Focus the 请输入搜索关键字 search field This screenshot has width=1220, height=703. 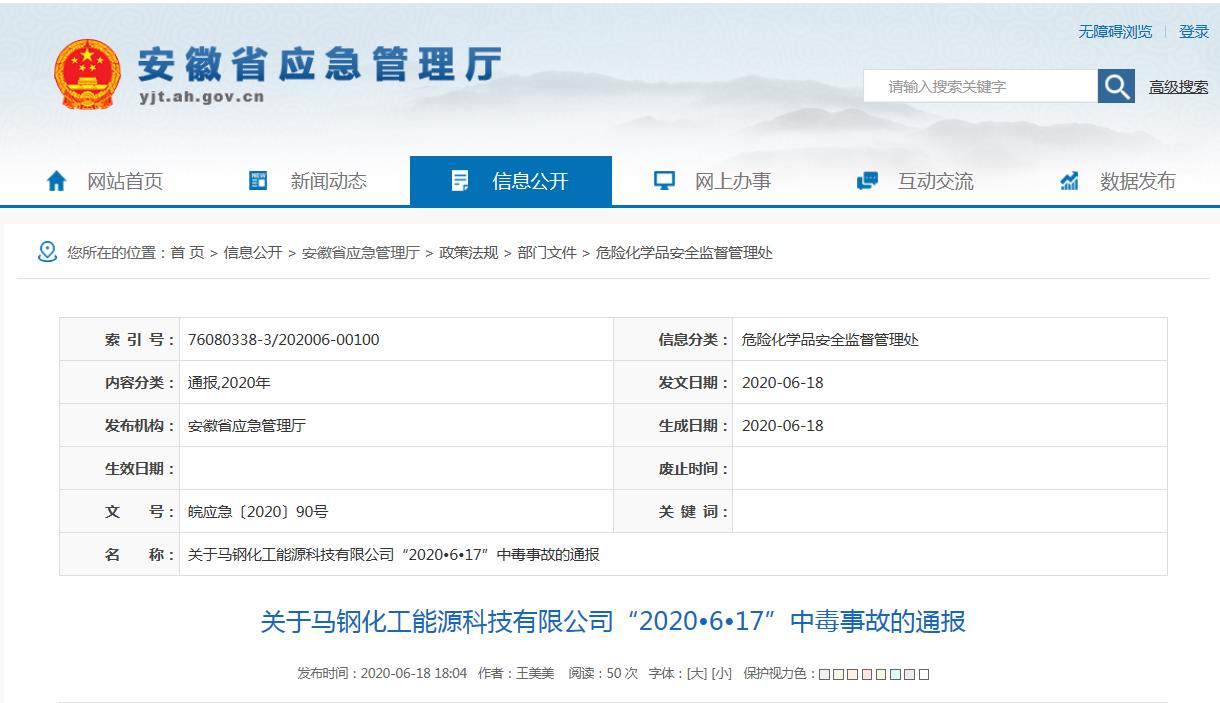(980, 86)
